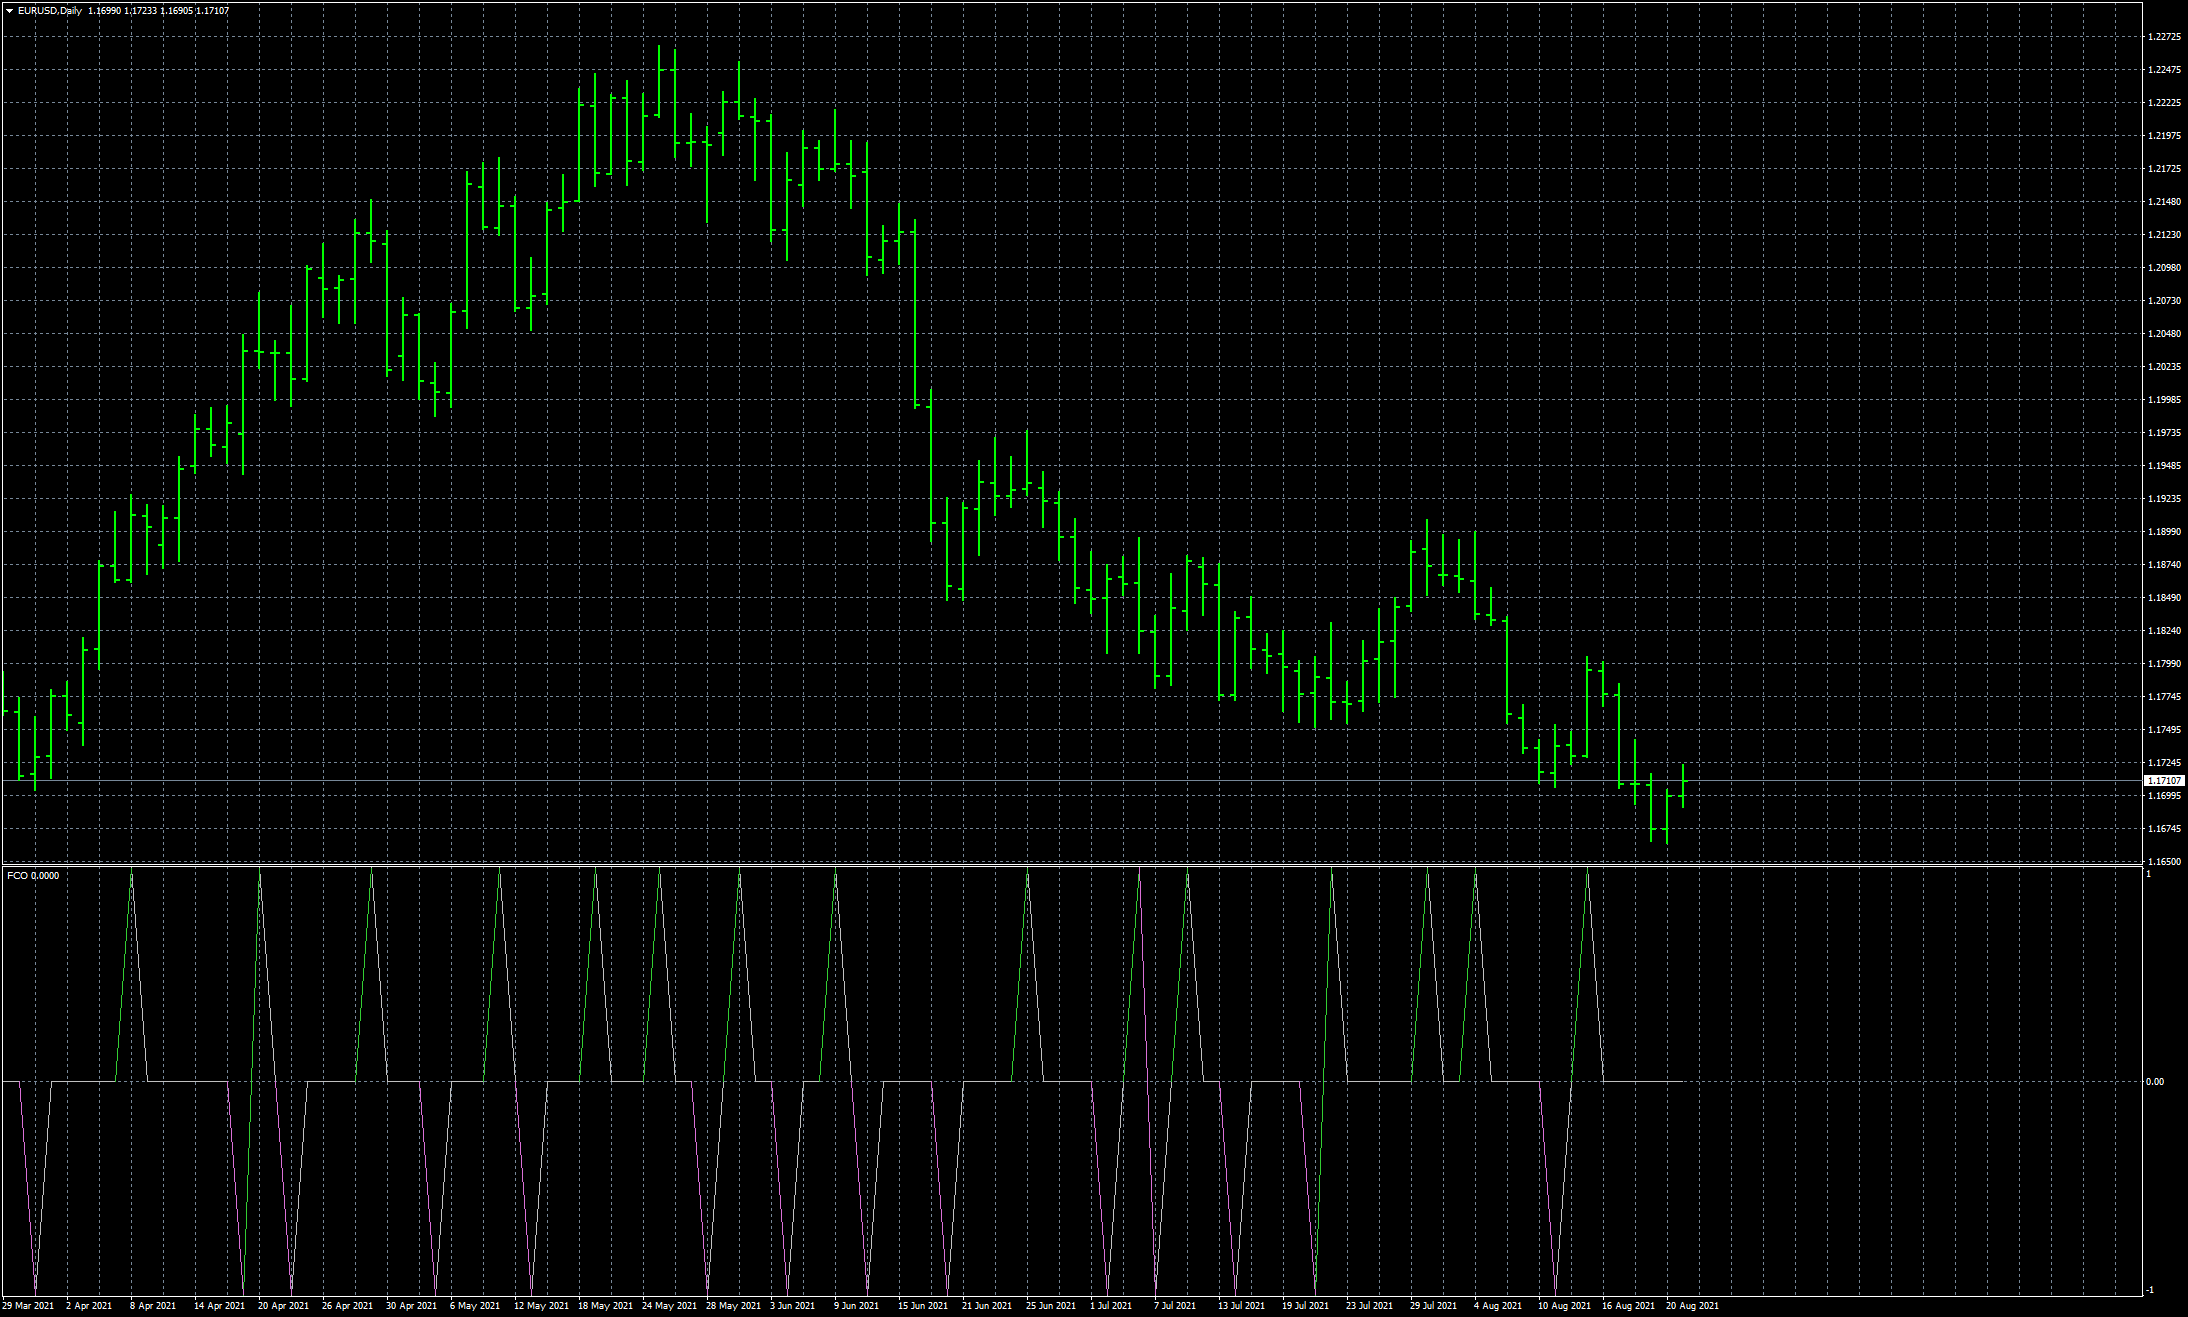Click the OHLC values 1.16990 1.17233 1.16905 1.17107
This screenshot has height=1317, width=2188.
pos(158,11)
